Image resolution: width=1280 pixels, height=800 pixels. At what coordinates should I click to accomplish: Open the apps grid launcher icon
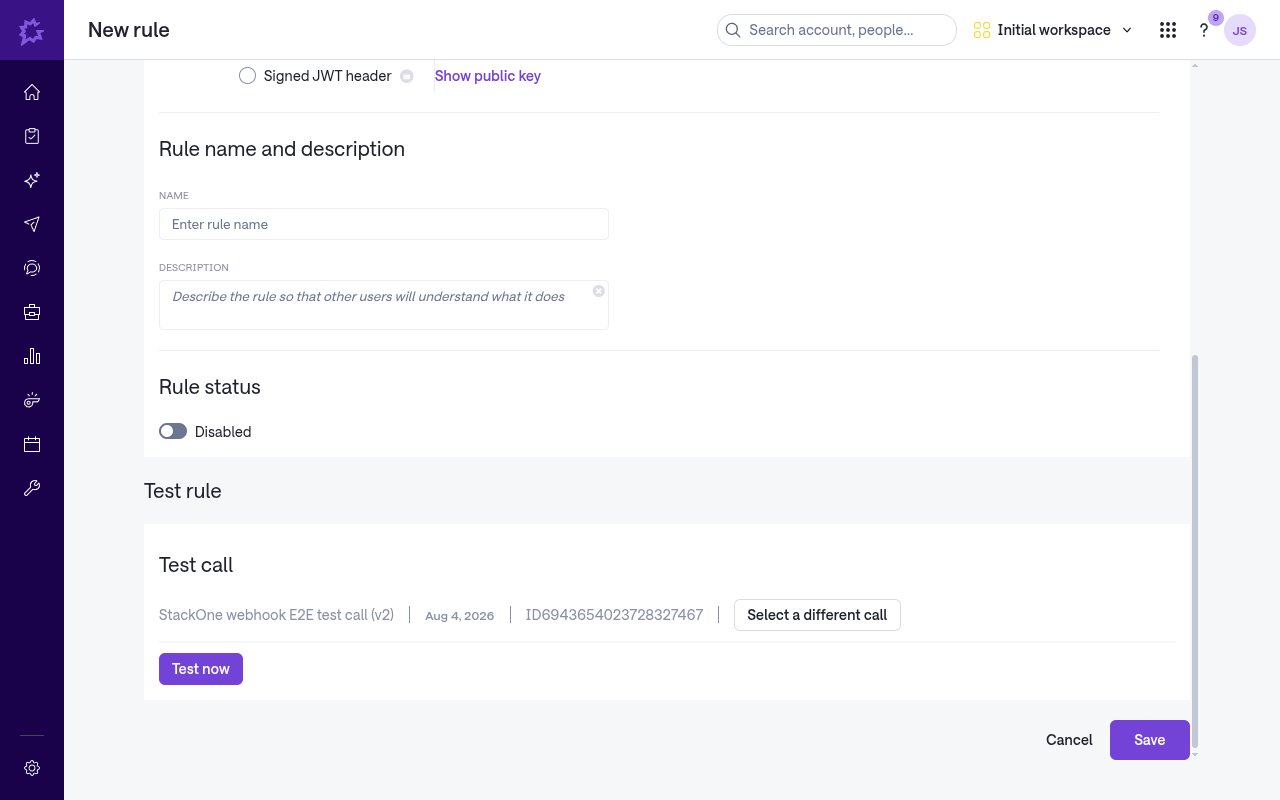pos(1167,30)
